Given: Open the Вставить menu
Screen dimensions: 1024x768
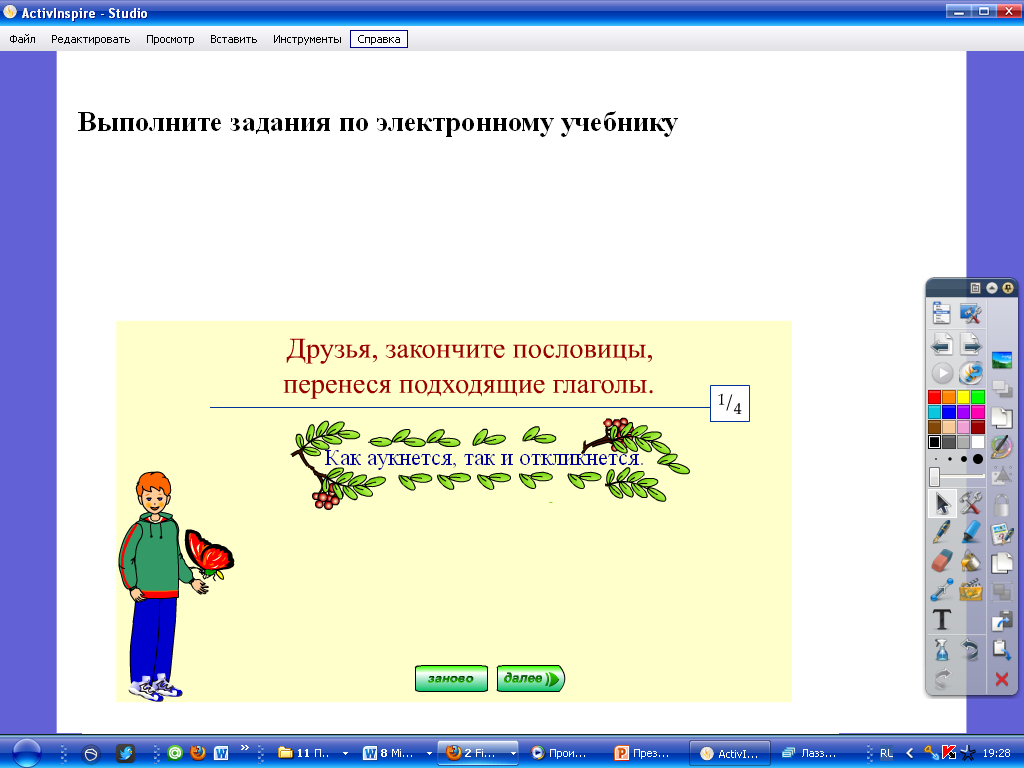Looking at the screenshot, I should (x=233, y=40).
